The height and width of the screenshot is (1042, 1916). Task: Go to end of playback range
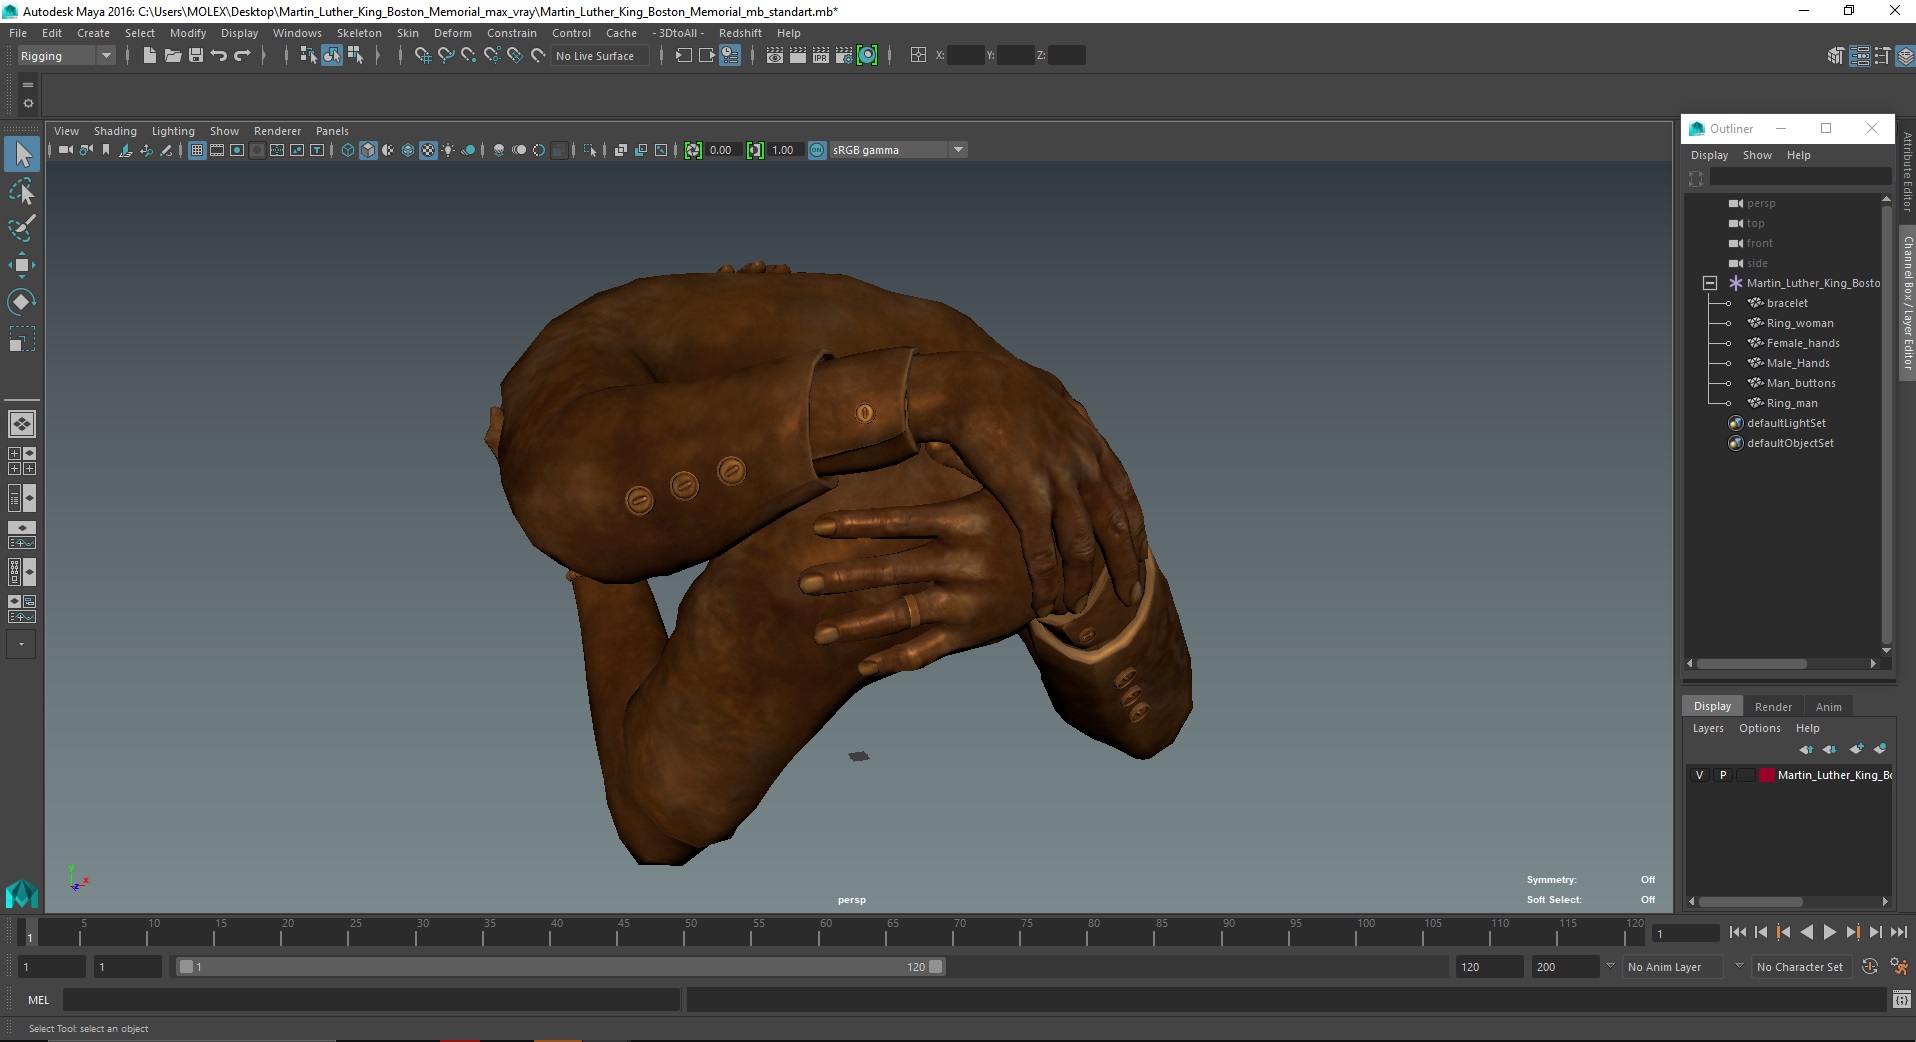pos(1898,932)
